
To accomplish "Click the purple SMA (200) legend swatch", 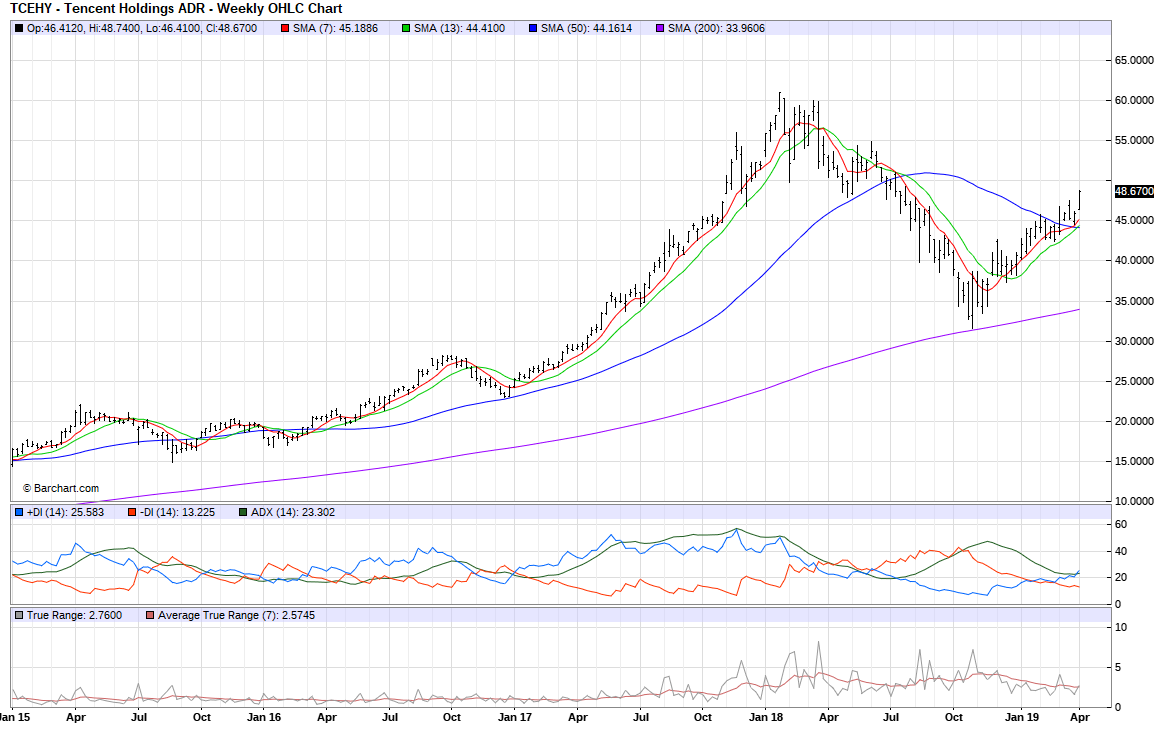I will point(660,29).
